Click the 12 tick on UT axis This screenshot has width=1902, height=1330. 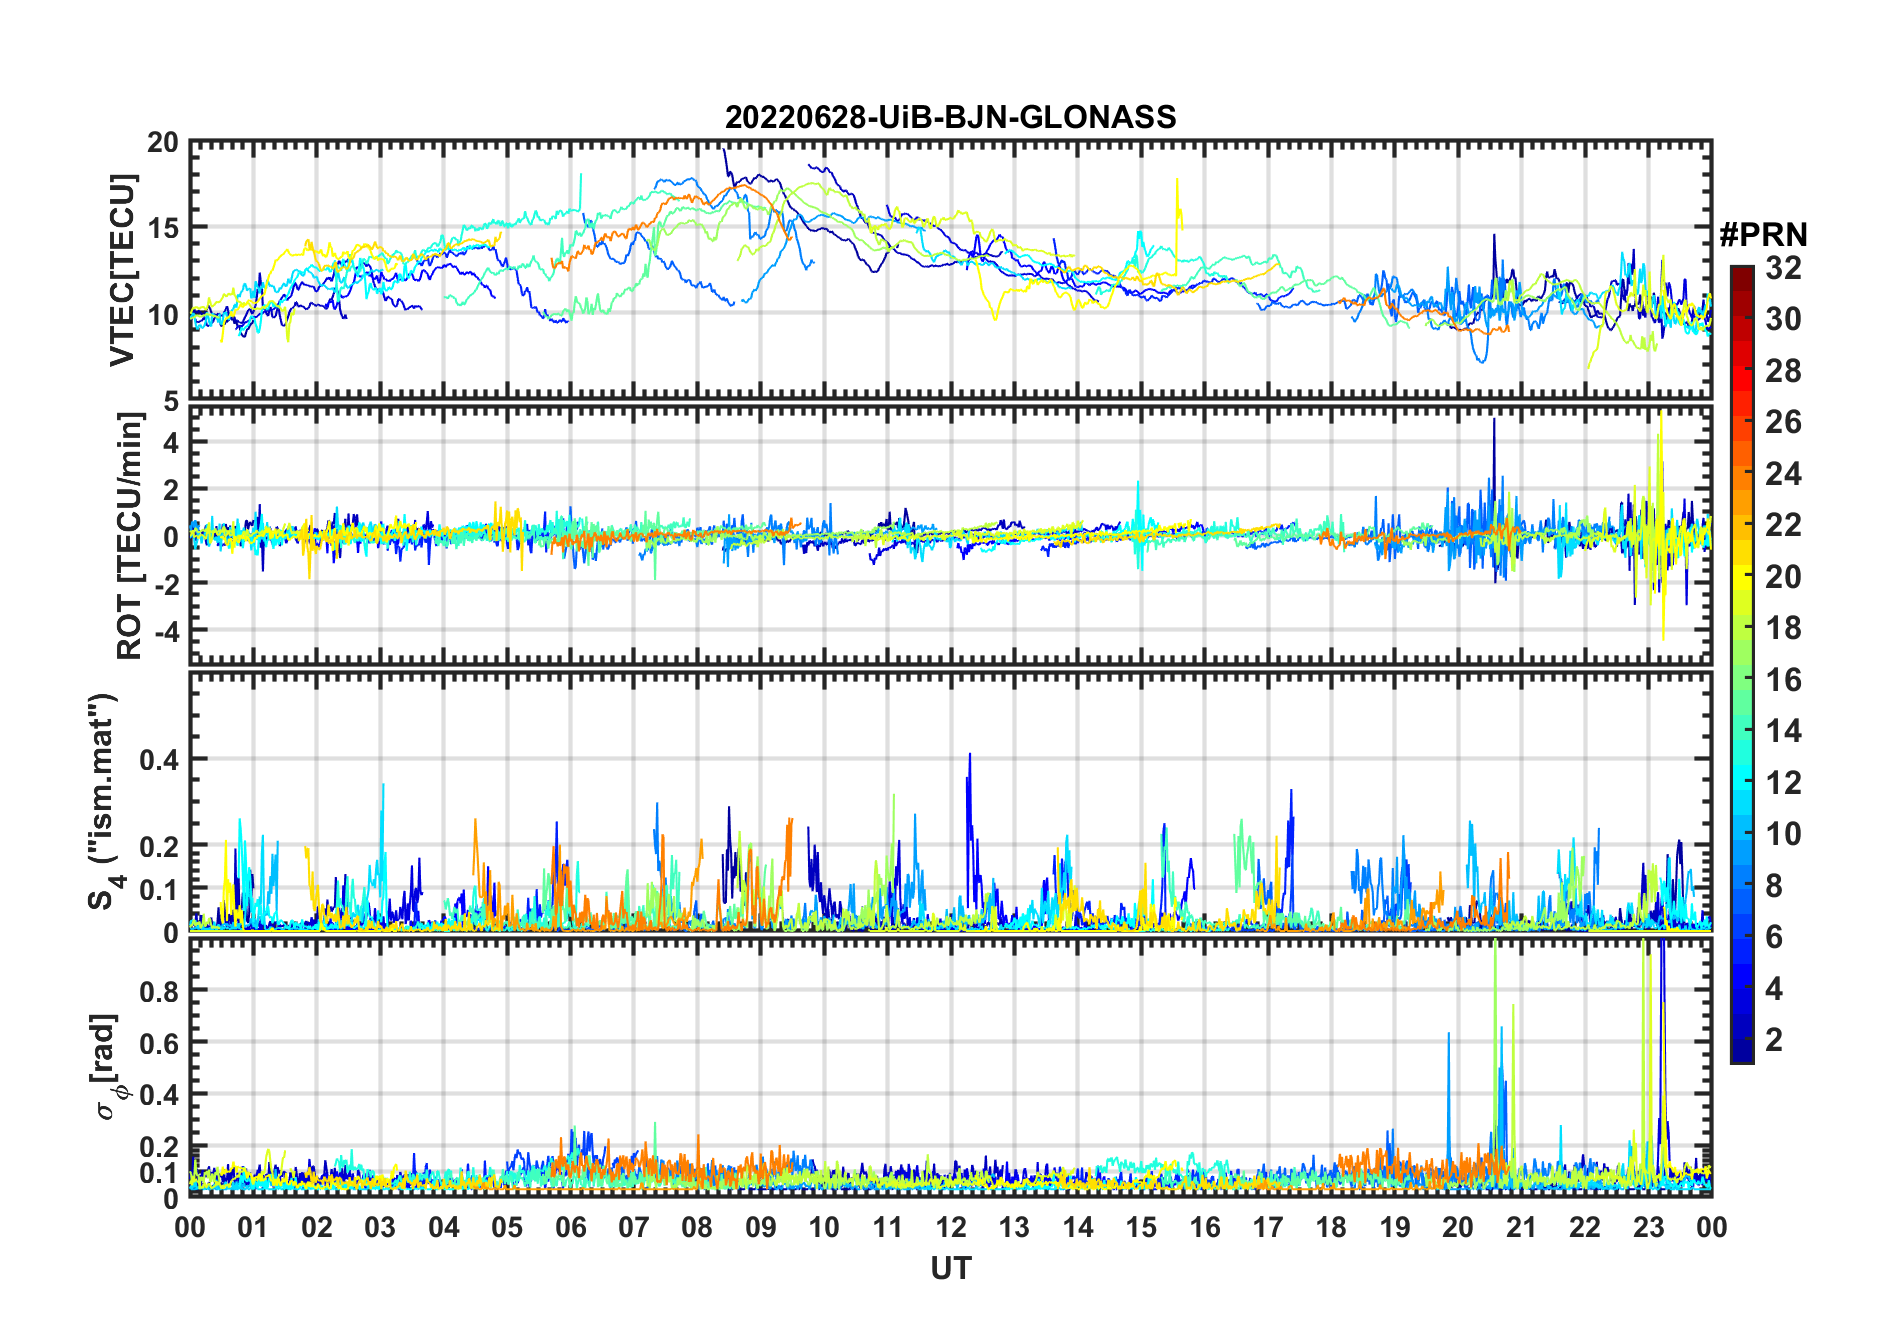click(x=950, y=1227)
